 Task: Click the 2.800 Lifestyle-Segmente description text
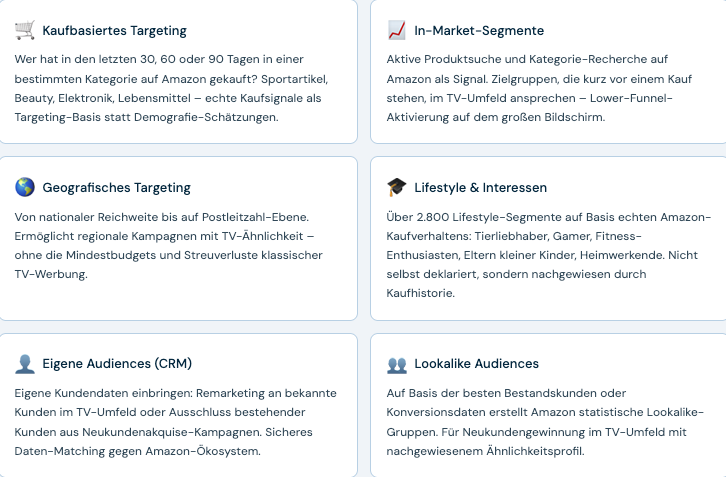point(549,255)
